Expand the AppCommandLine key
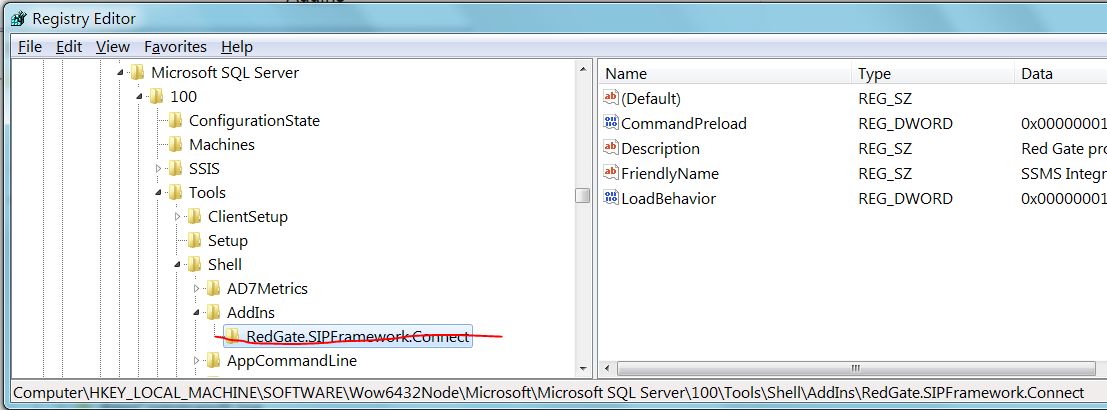Image resolution: width=1107 pixels, height=410 pixels. tap(196, 361)
